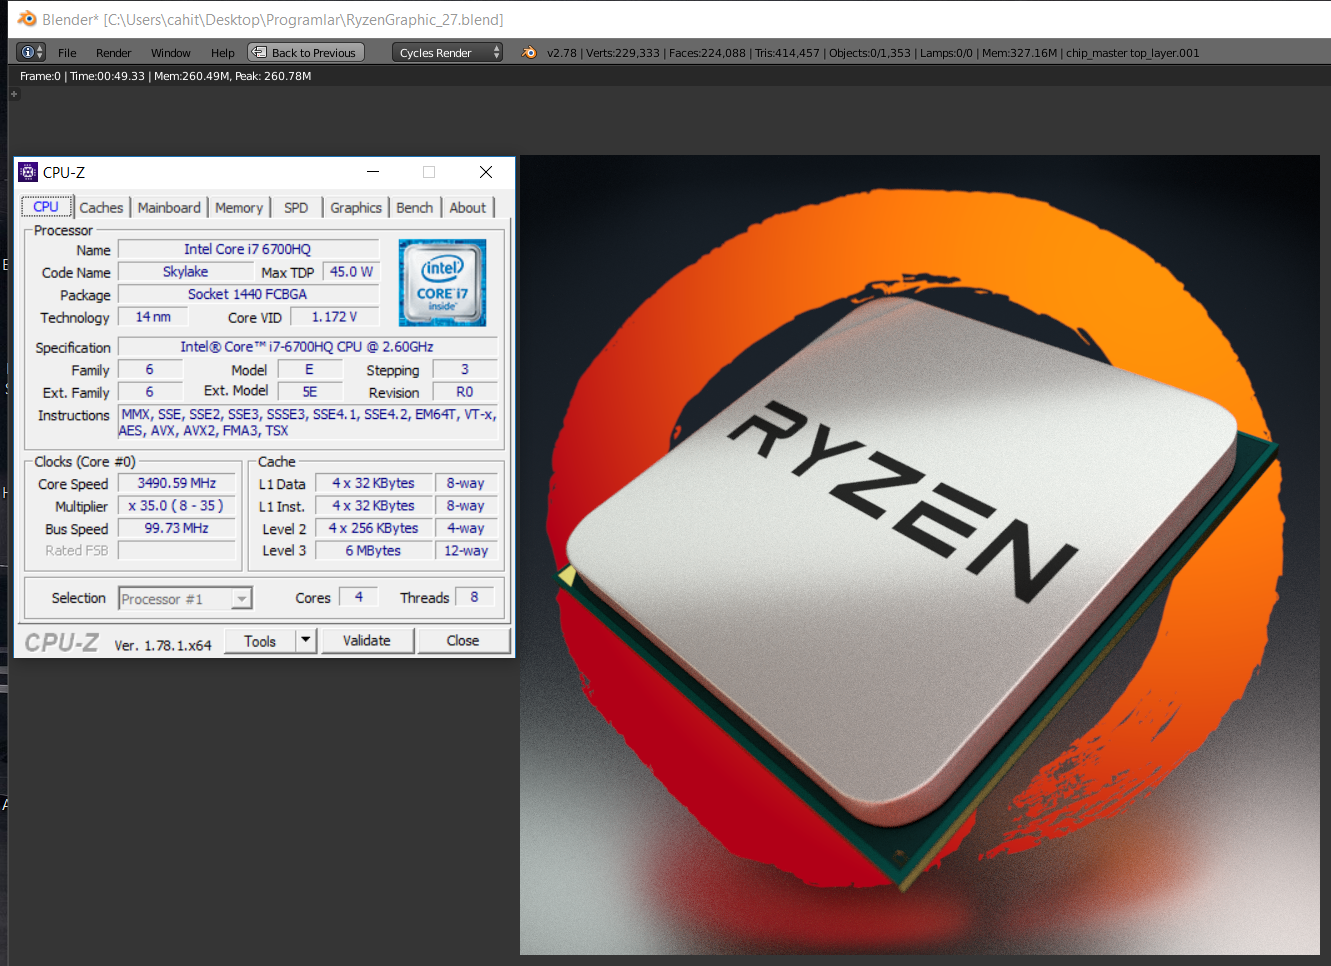Click the Blender logo in the info header

point(529,52)
